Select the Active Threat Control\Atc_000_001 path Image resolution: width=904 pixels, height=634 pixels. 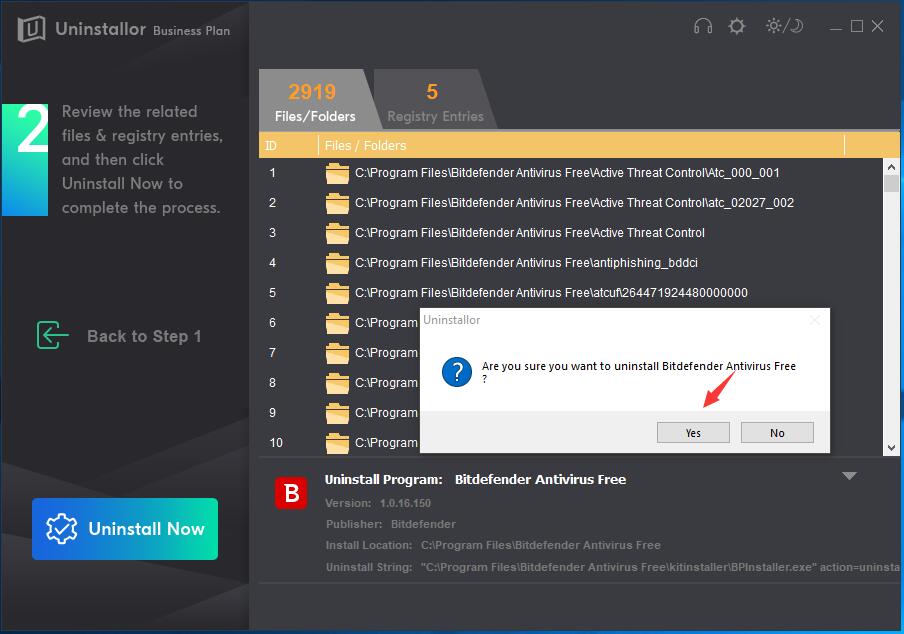(x=567, y=173)
